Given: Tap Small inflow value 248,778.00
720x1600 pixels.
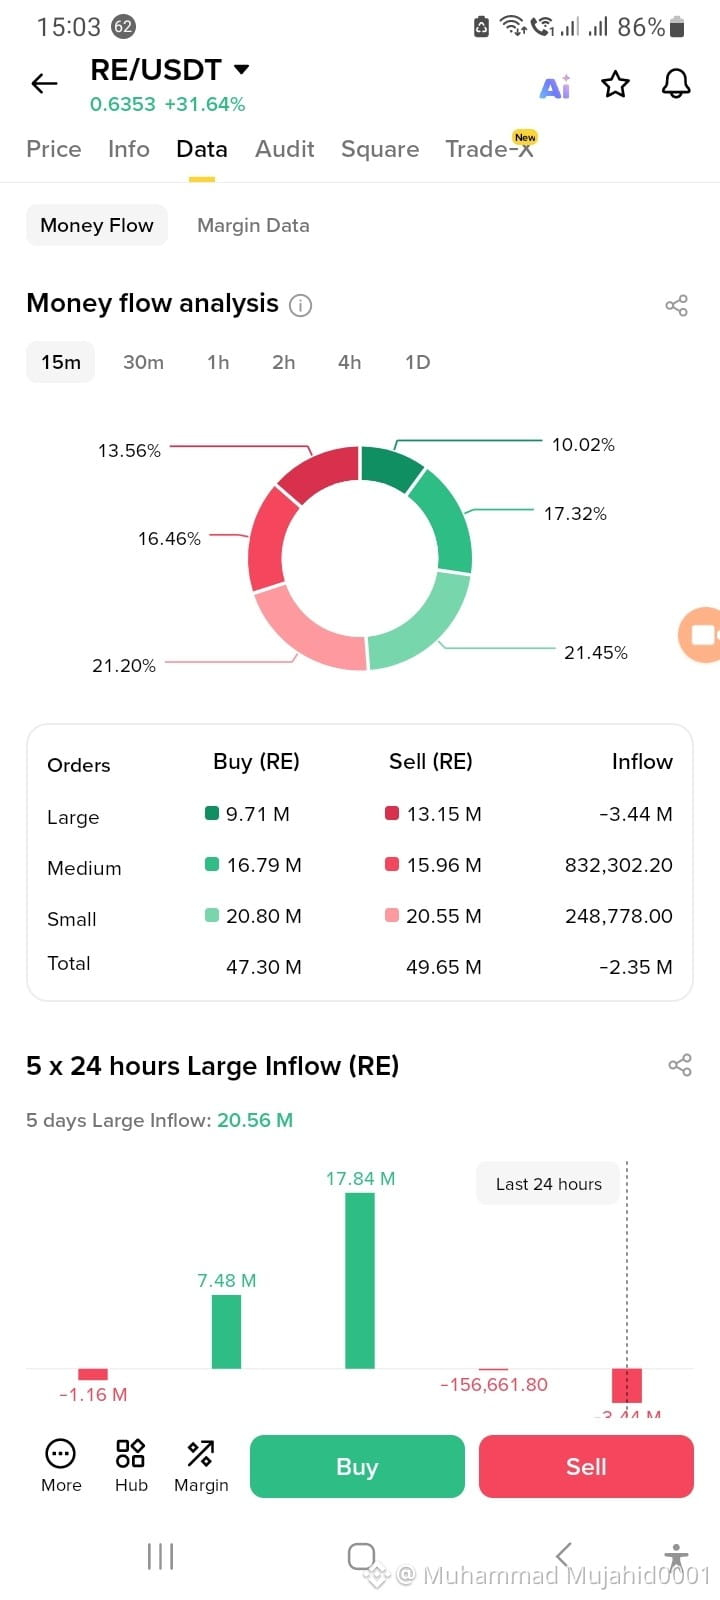Looking at the screenshot, I should (619, 916).
